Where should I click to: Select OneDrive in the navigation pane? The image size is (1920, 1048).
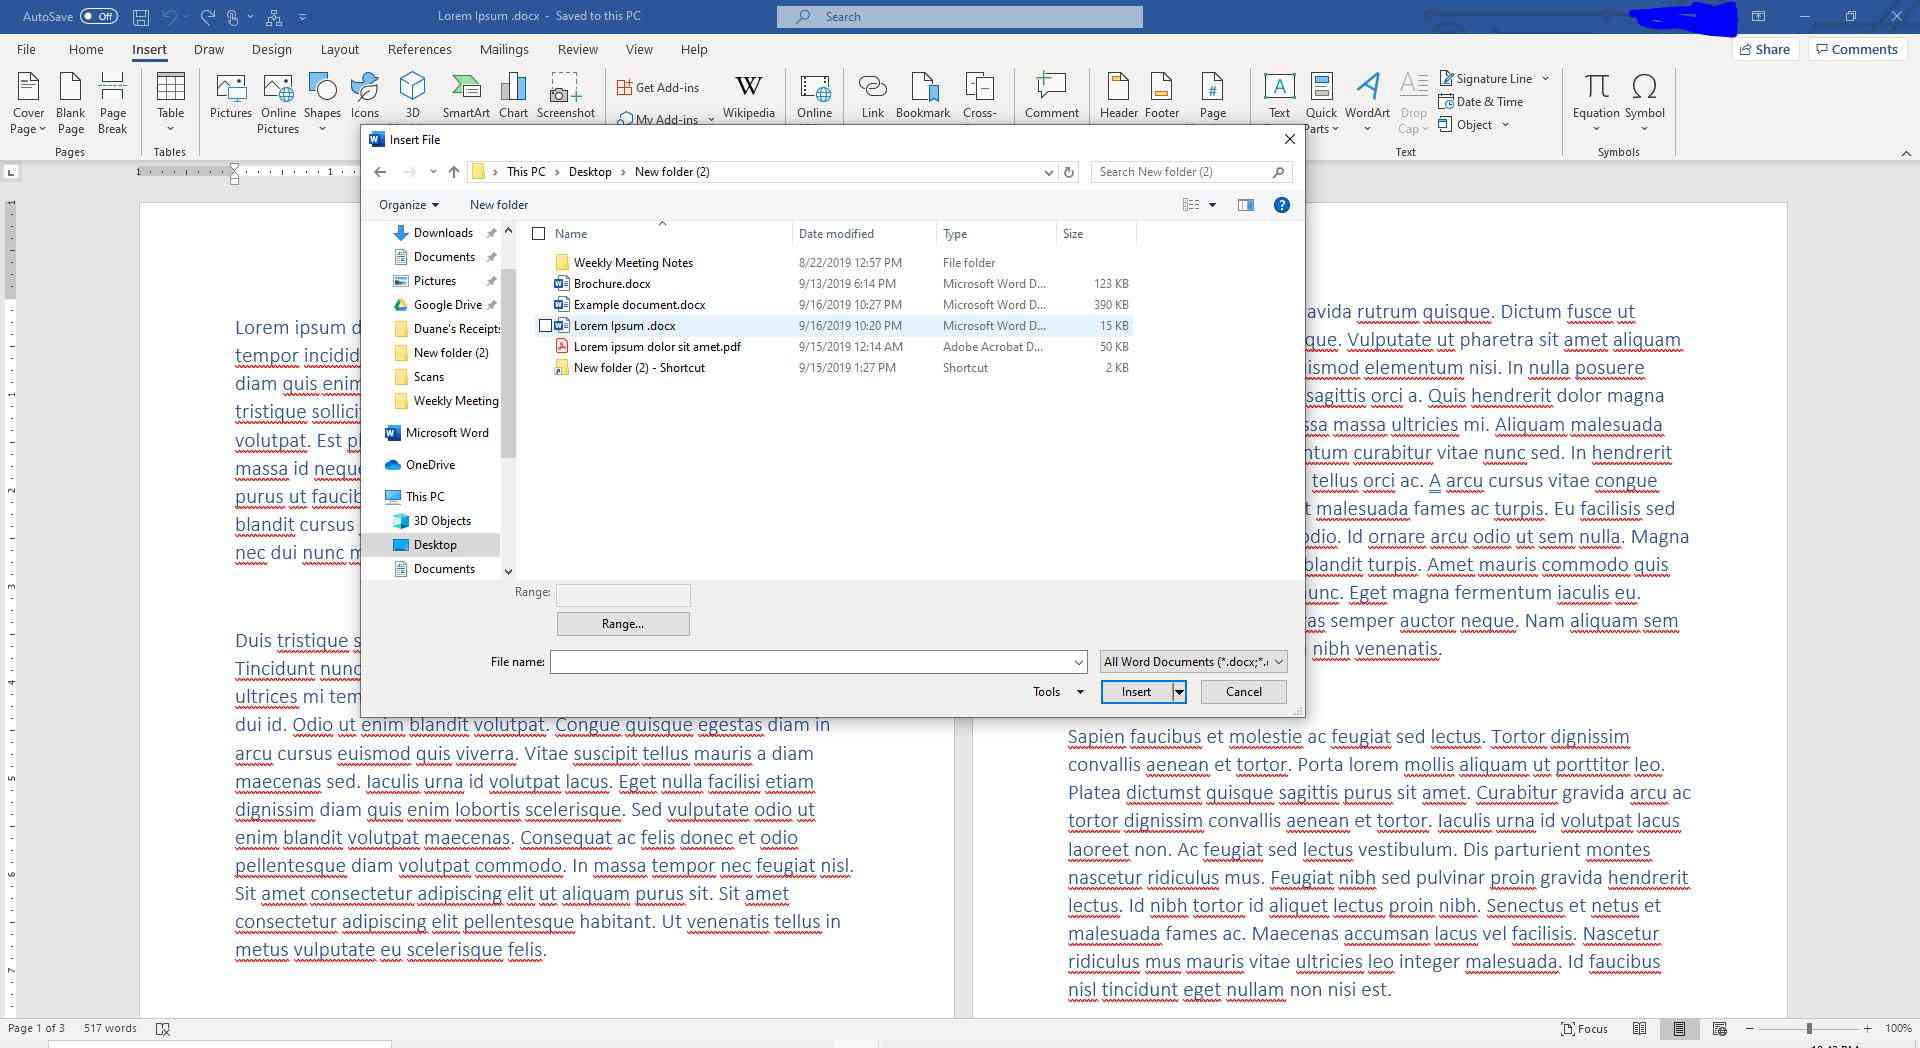tap(430, 465)
